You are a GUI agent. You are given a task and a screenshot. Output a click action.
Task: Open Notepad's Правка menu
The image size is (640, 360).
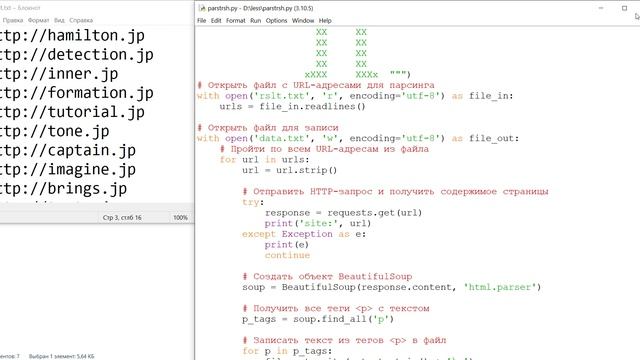13,20
